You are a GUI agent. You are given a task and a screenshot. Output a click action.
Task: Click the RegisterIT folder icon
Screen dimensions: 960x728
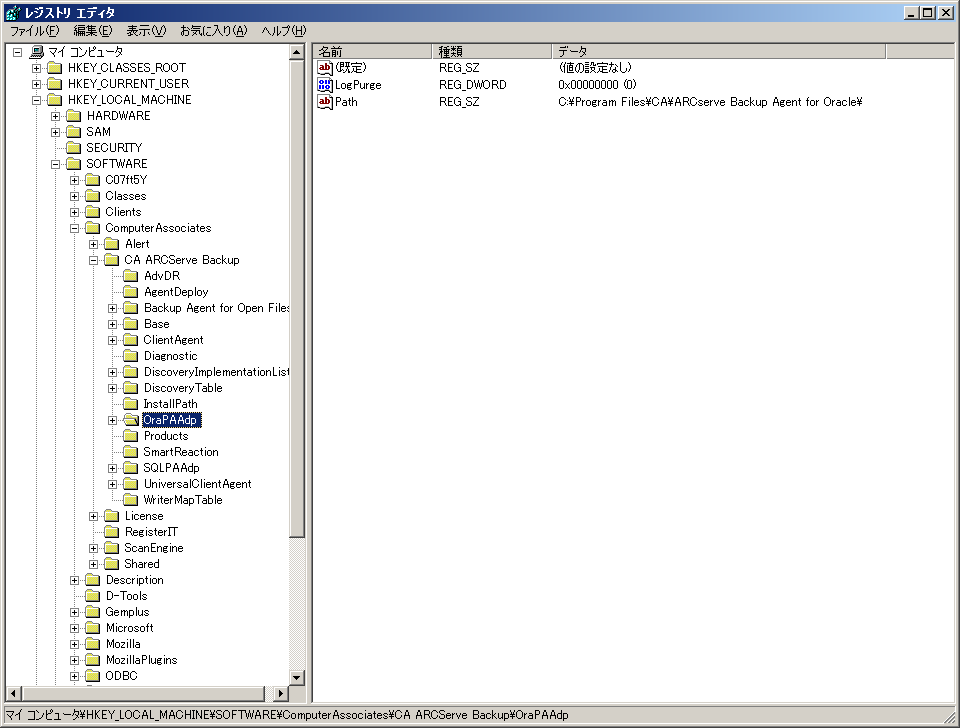112,532
